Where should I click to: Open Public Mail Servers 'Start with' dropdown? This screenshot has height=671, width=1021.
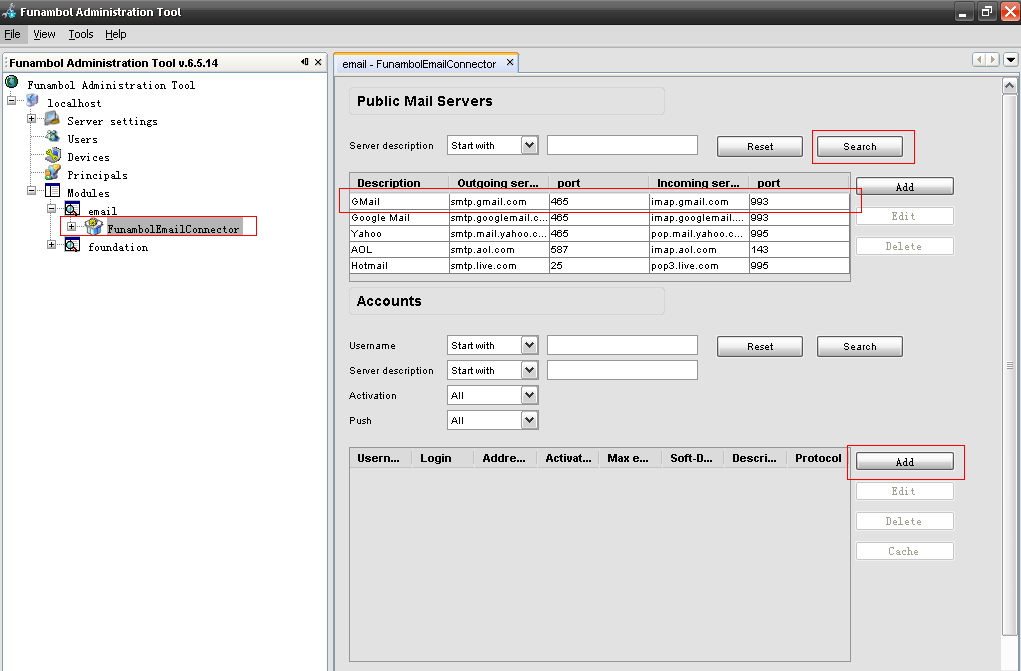click(529, 145)
